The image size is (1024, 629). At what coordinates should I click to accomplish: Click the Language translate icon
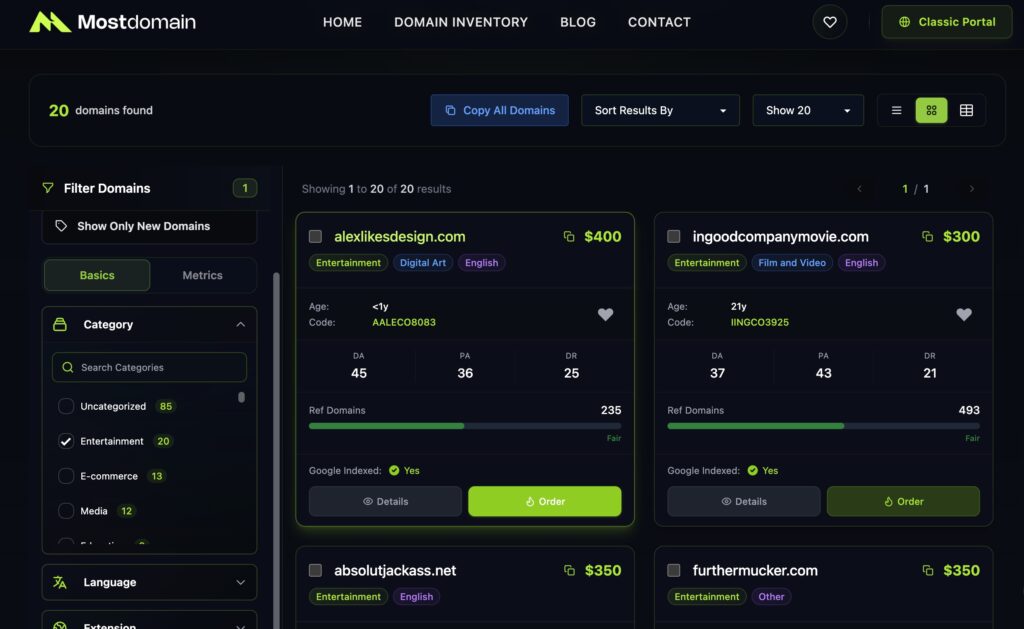tap(60, 582)
